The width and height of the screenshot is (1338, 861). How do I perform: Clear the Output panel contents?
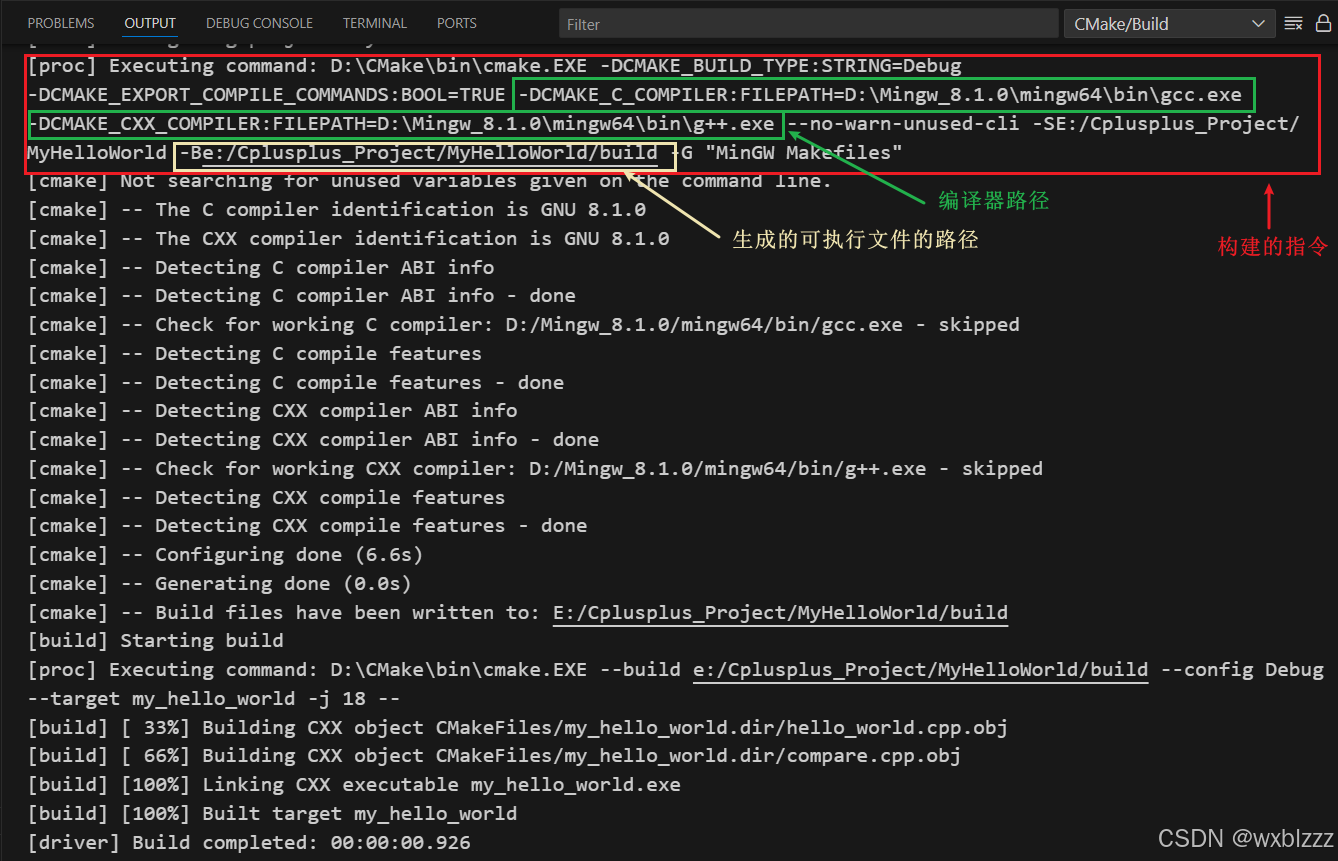point(1293,23)
